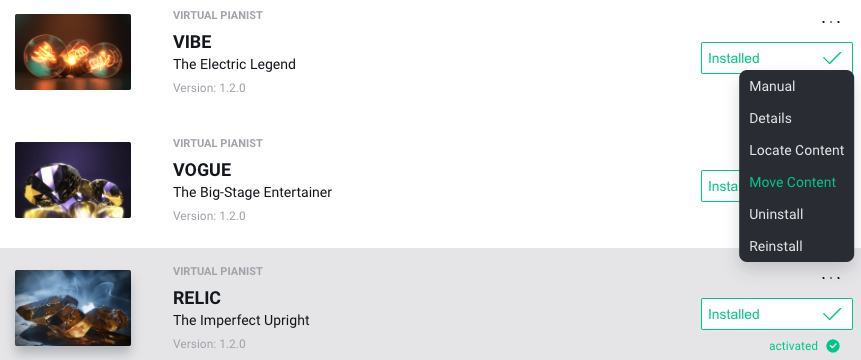Open the VIBE light bulbs thumbnail
The image size is (861, 360).
click(x=73, y=52)
